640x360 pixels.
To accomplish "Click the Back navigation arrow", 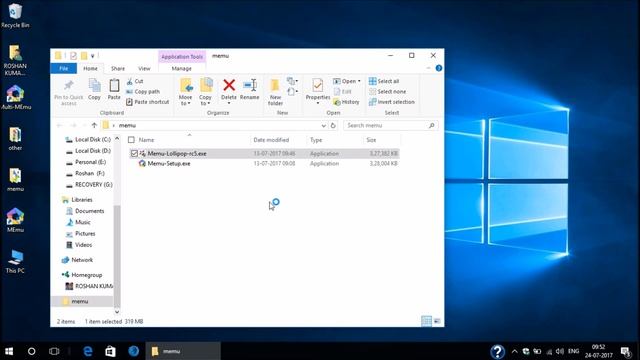I will pos(60,125).
